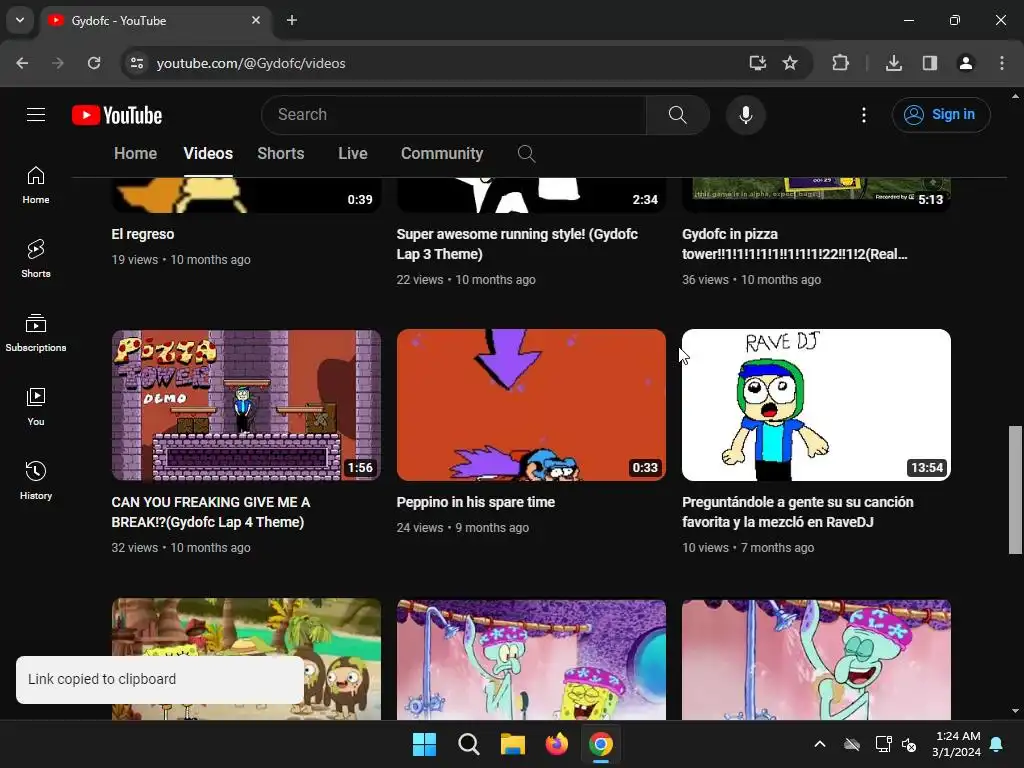This screenshot has width=1024, height=768.
Task: Open the taskbar clock and date
Action: [957, 744]
